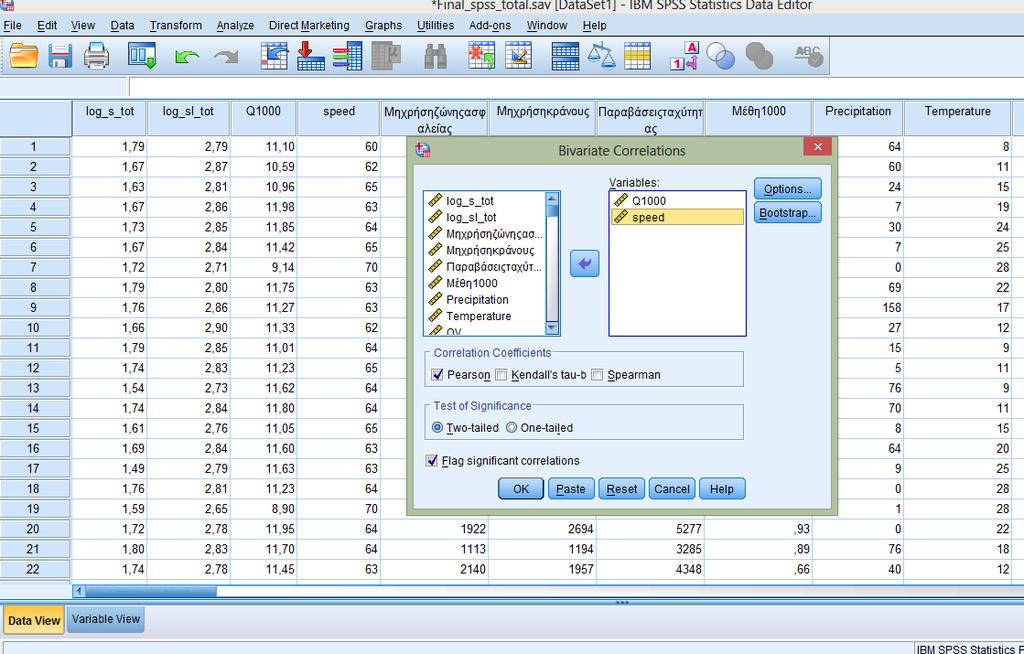Click the Print toolbar icon

pyautogui.click(x=97, y=56)
